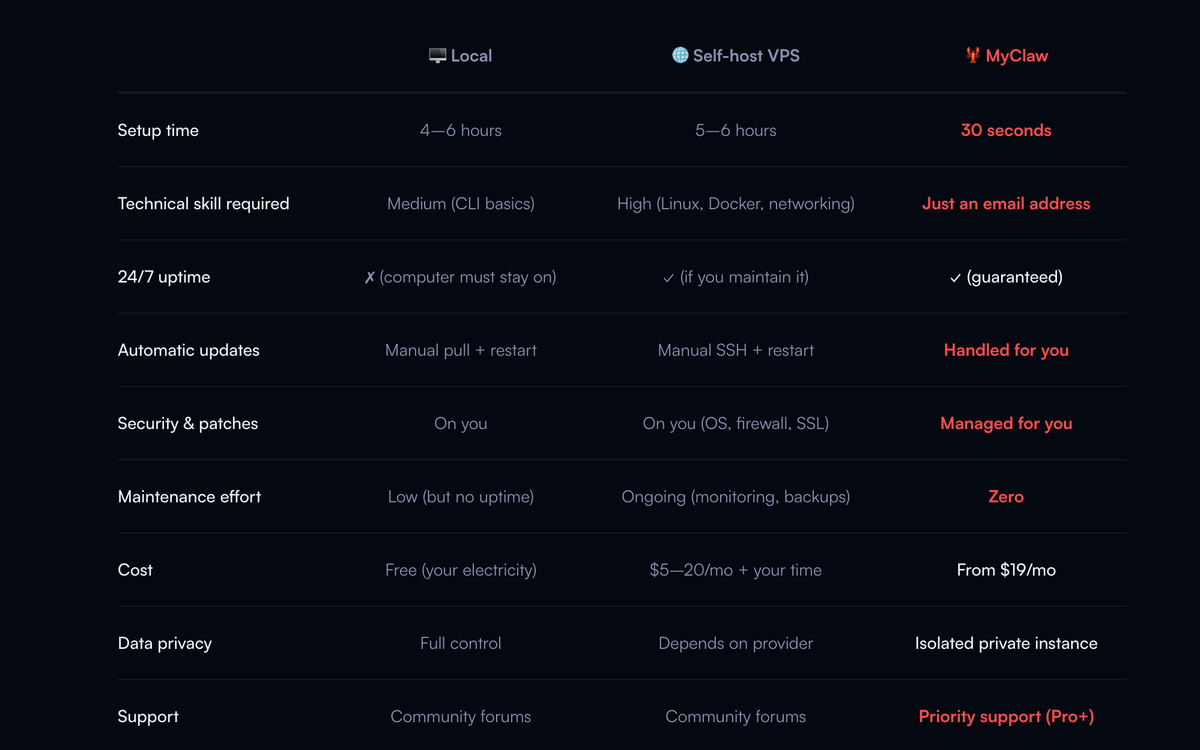This screenshot has width=1200, height=750.
Task: Select 'Community forums' under Self-host VPS
Action: [x=736, y=716]
